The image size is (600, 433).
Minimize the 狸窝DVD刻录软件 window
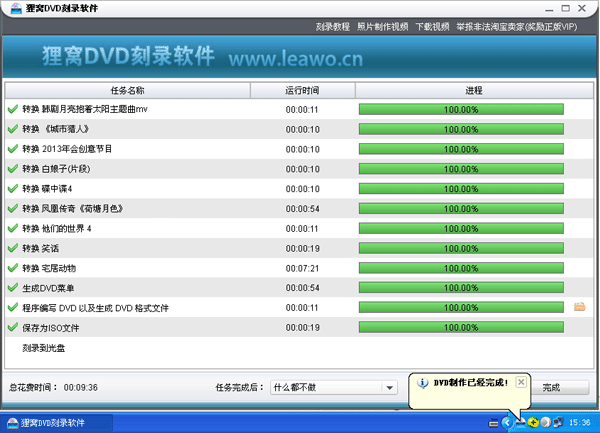click(x=549, y=8)
